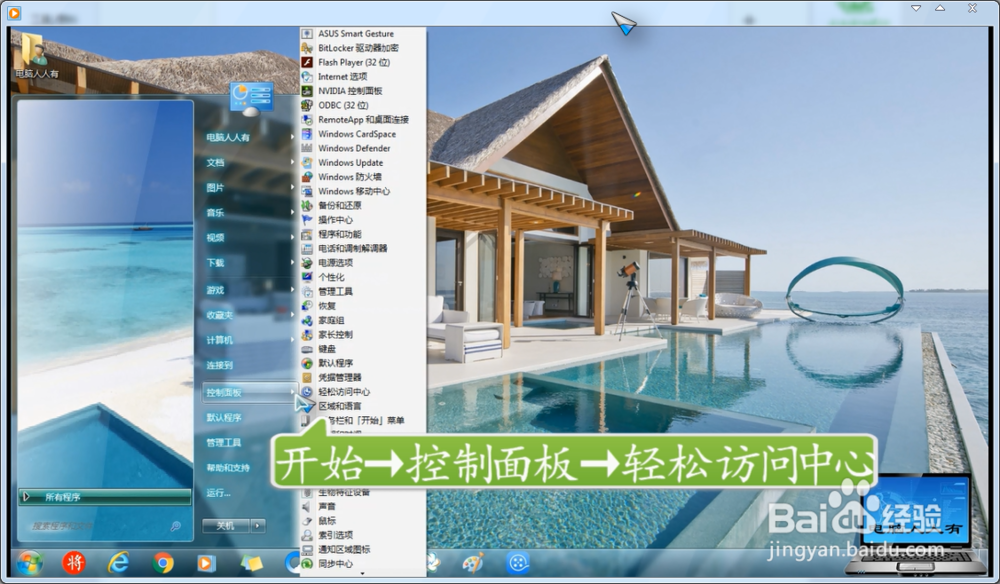Expand 电脑人人有 submenu arrow in Start menu
Image resolution: width=1000 pixels, height=584 pixels.
[x=292, y=137]
